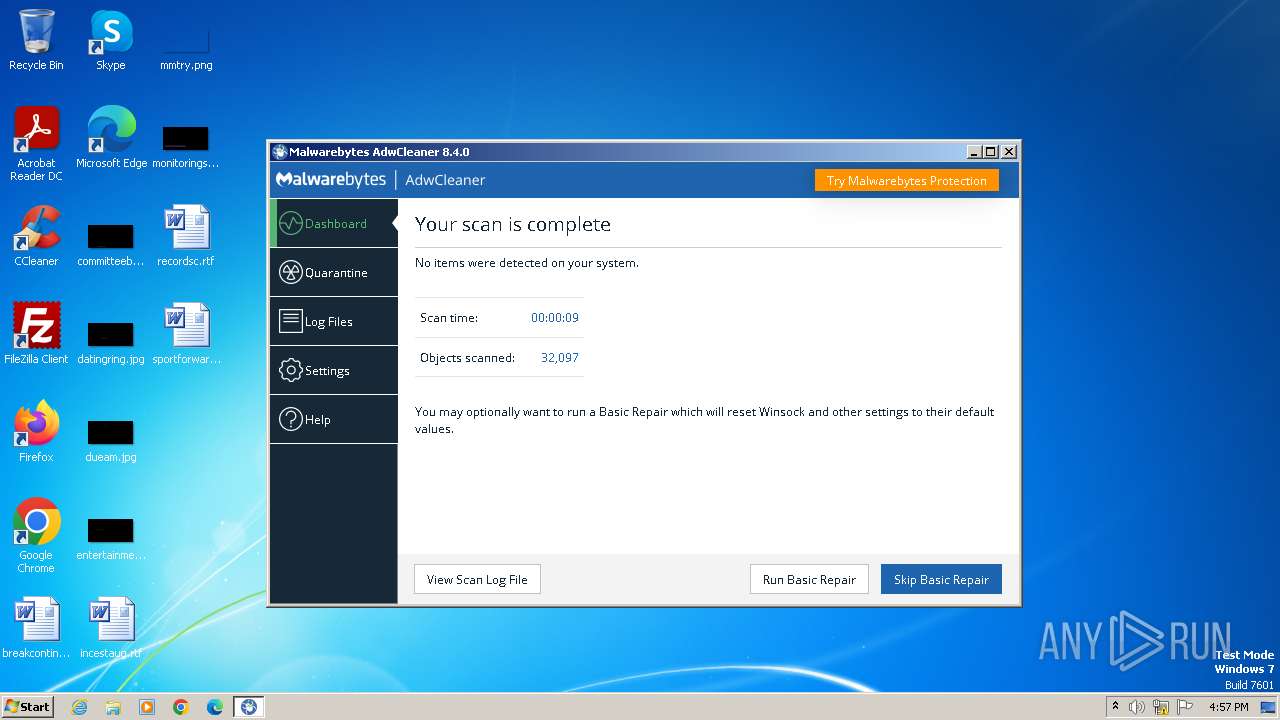Select the FileZilla Client desktop icon
This screenshot has width=1280, height=720.
[36, 334]
